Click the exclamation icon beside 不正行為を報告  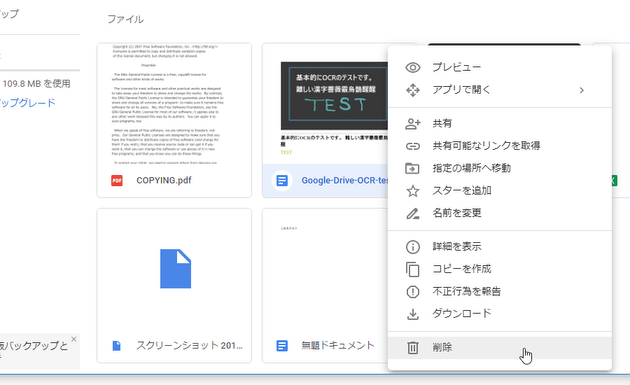coord(413,292)
